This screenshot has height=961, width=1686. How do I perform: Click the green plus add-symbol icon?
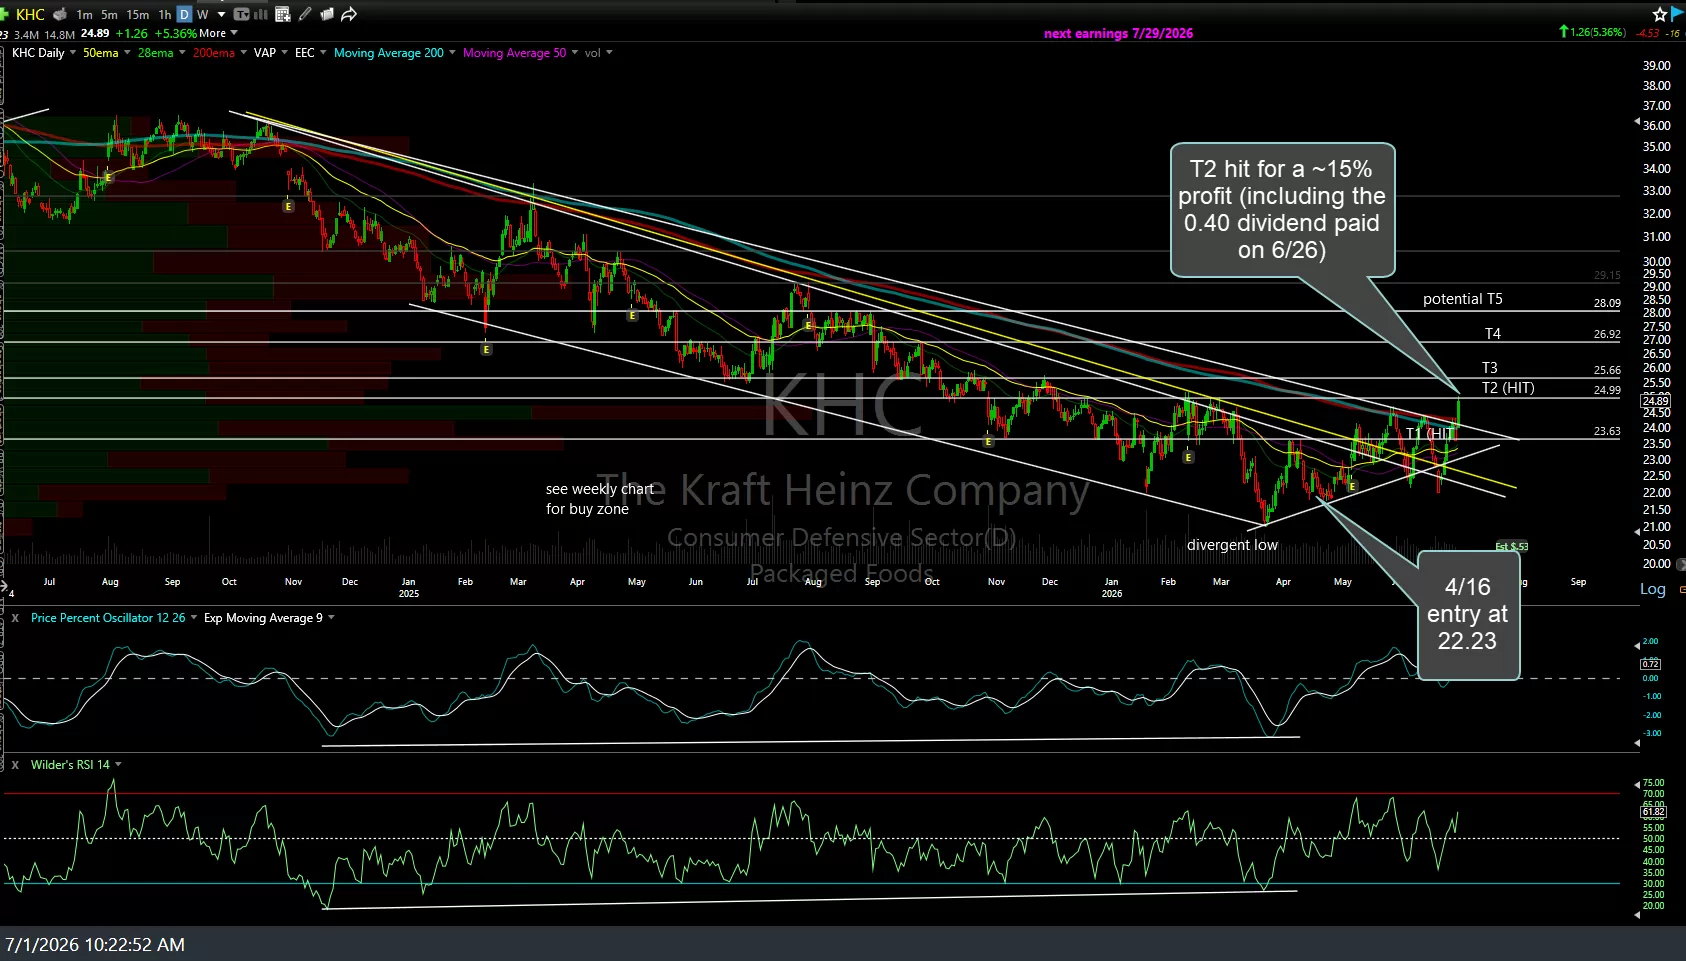tap(5, 14)
